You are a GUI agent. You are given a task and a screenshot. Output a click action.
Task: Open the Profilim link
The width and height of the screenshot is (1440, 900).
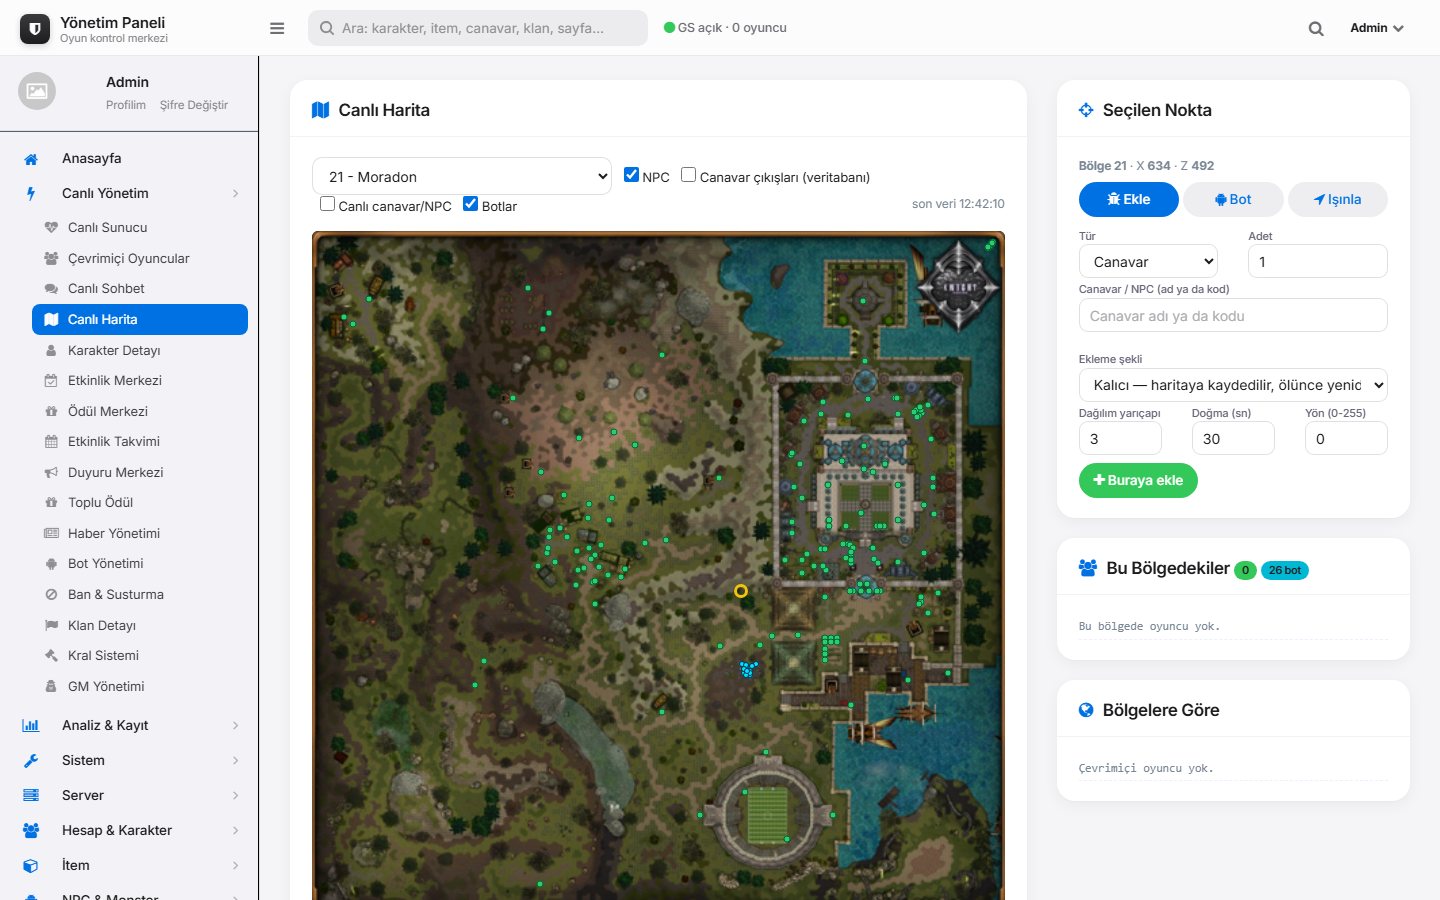click(126, 105)
